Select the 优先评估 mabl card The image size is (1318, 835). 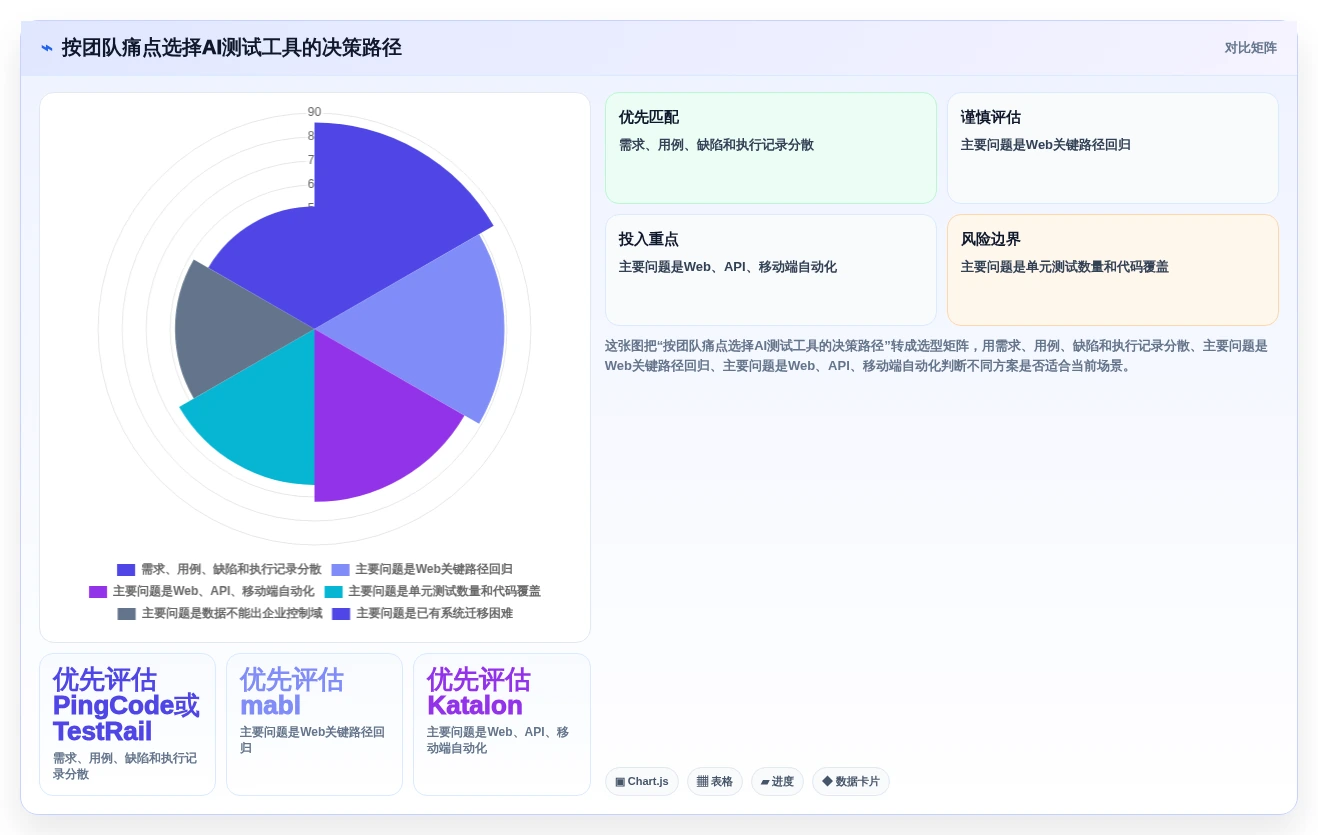point(314,724)
